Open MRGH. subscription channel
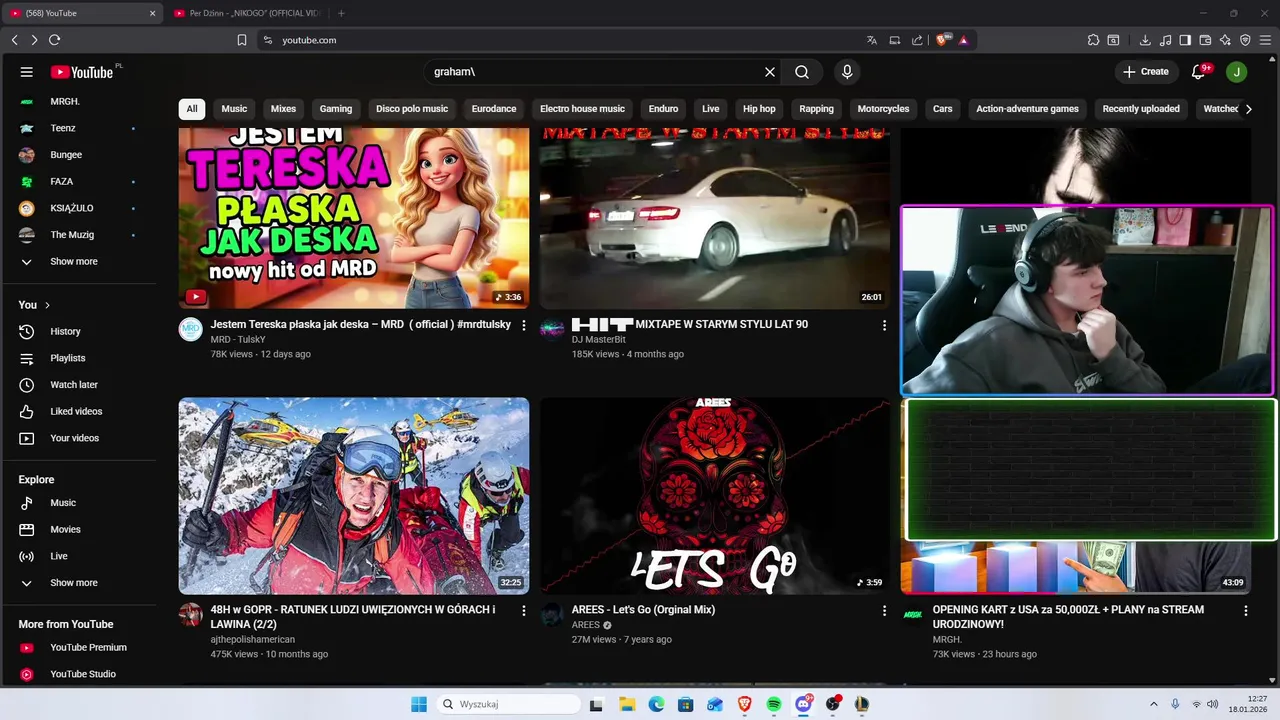This screenshot has height=720, width=1280. 65,102
